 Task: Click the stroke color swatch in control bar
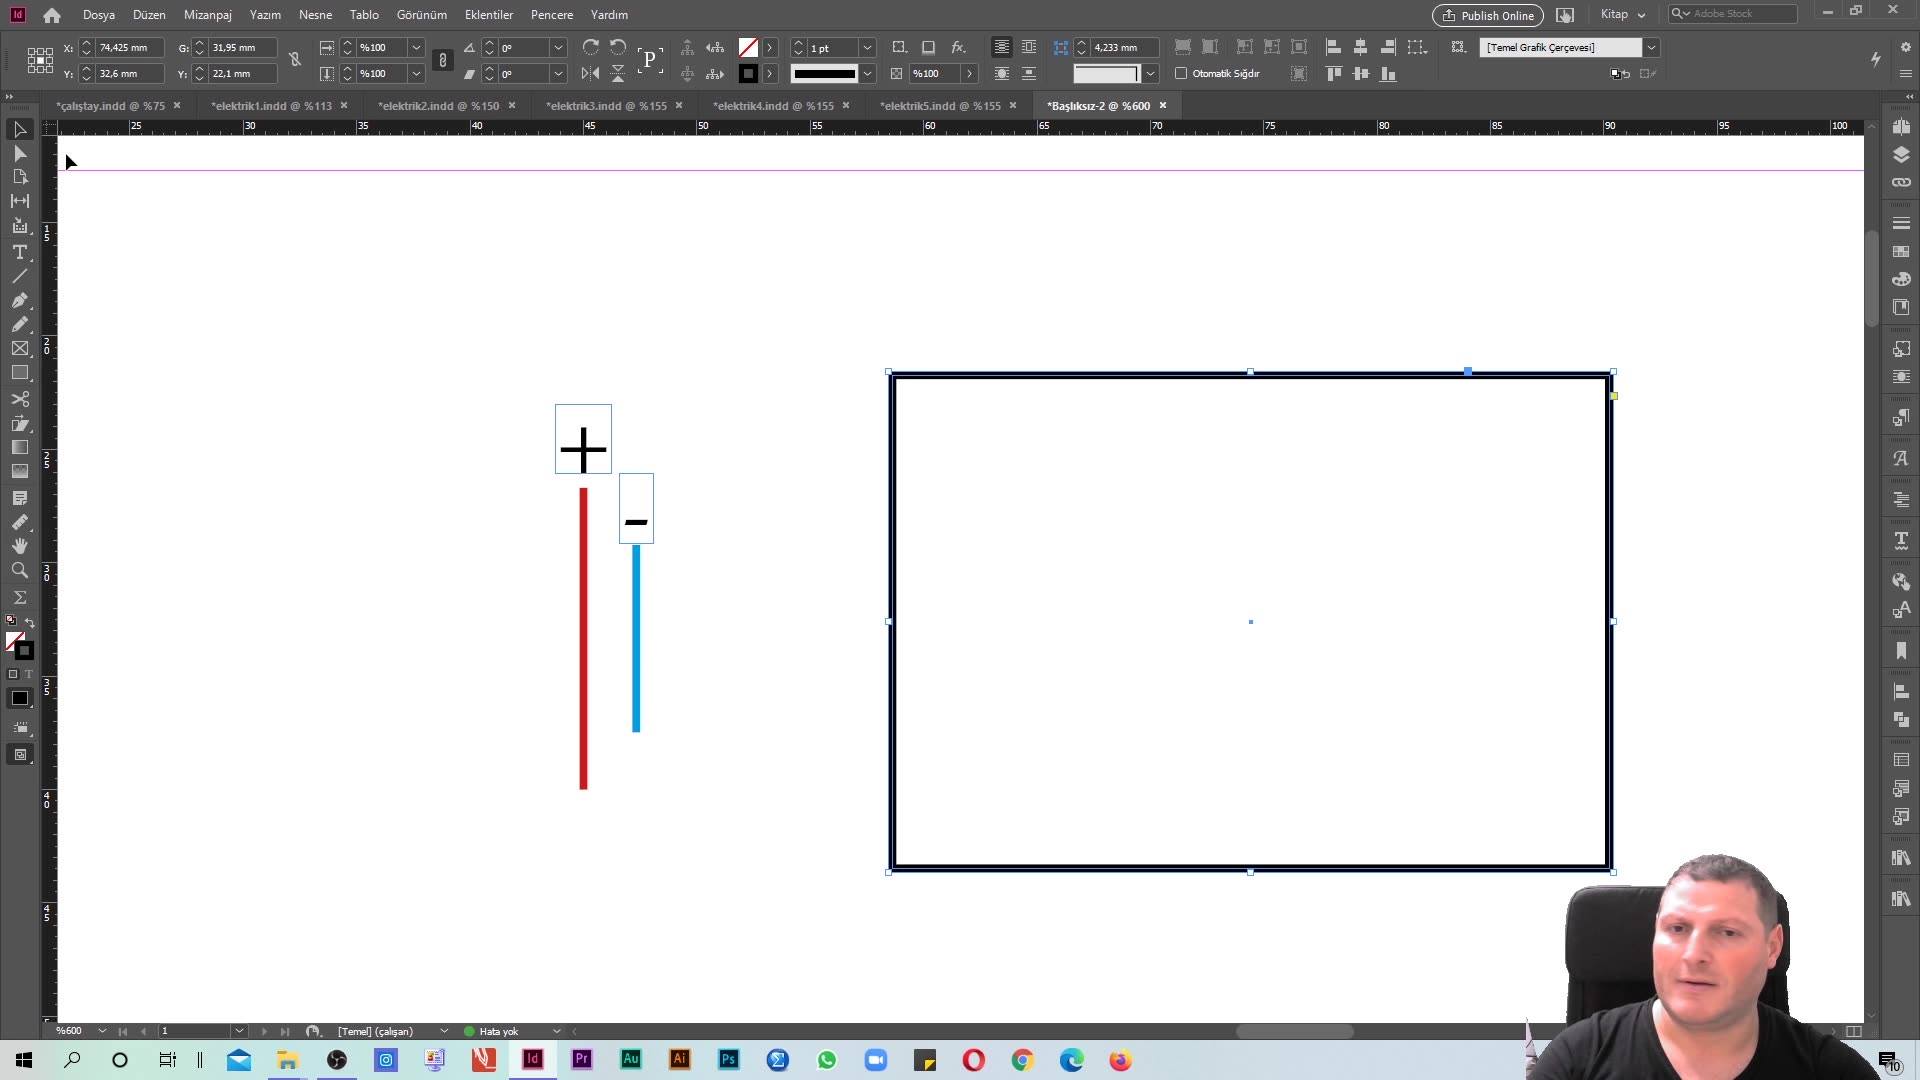[748, 73]
